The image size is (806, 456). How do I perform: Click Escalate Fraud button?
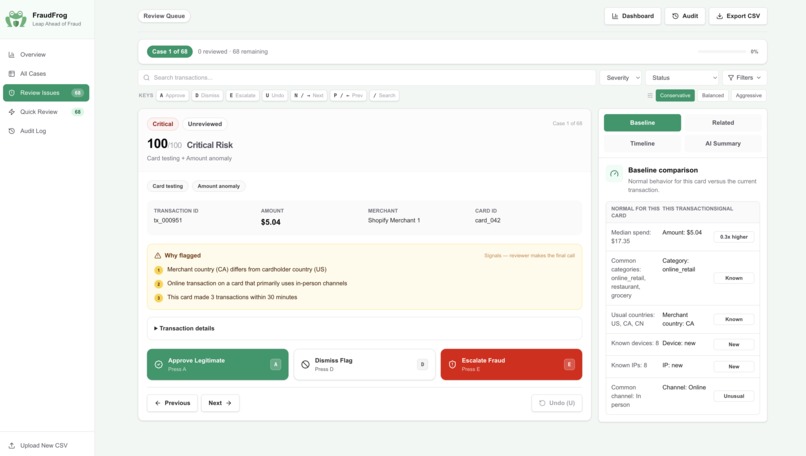511,364
